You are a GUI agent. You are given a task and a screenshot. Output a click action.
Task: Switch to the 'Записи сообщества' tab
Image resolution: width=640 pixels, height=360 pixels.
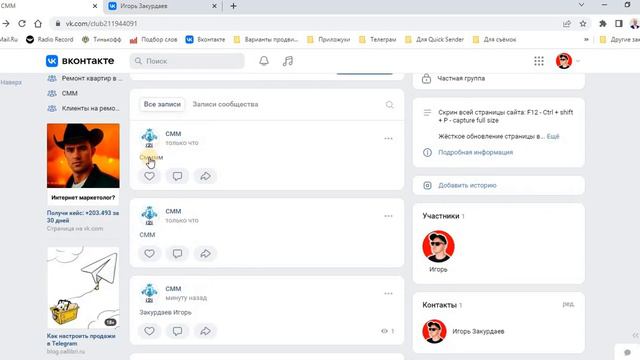tap(225, 104)
